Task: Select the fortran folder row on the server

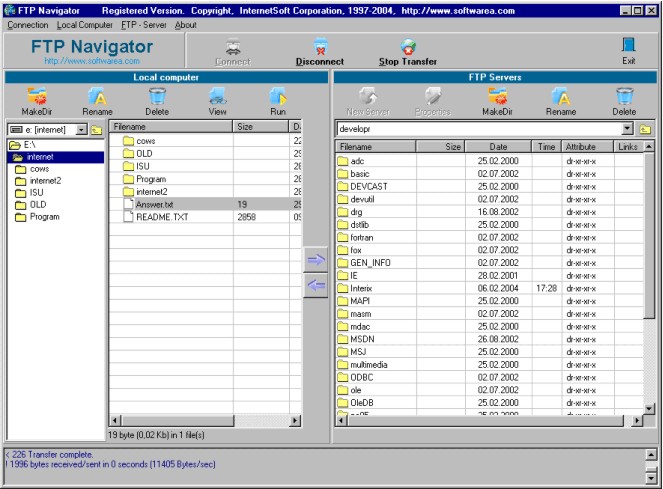Action: point(490,238)
